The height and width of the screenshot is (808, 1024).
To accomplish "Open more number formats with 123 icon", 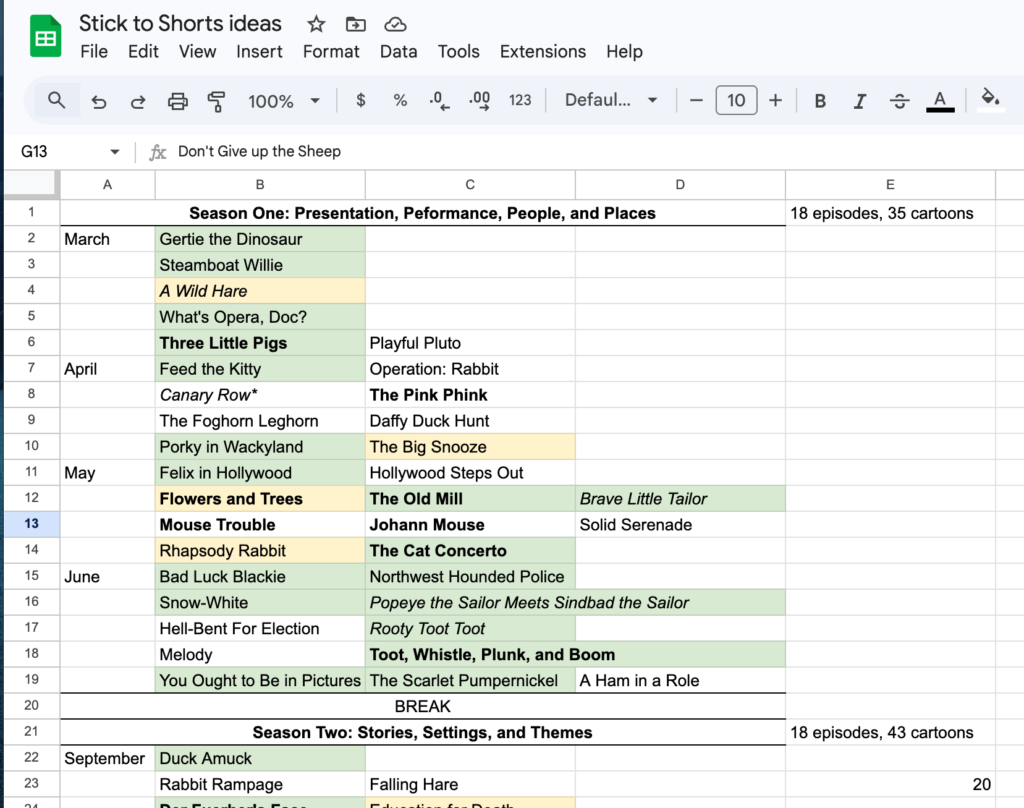I will pyautogui.click(x=520, y=100).
